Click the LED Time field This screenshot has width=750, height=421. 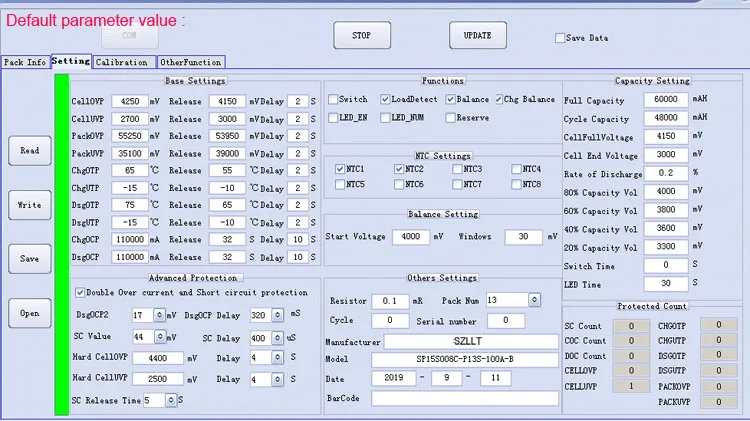tap(666, 284)
